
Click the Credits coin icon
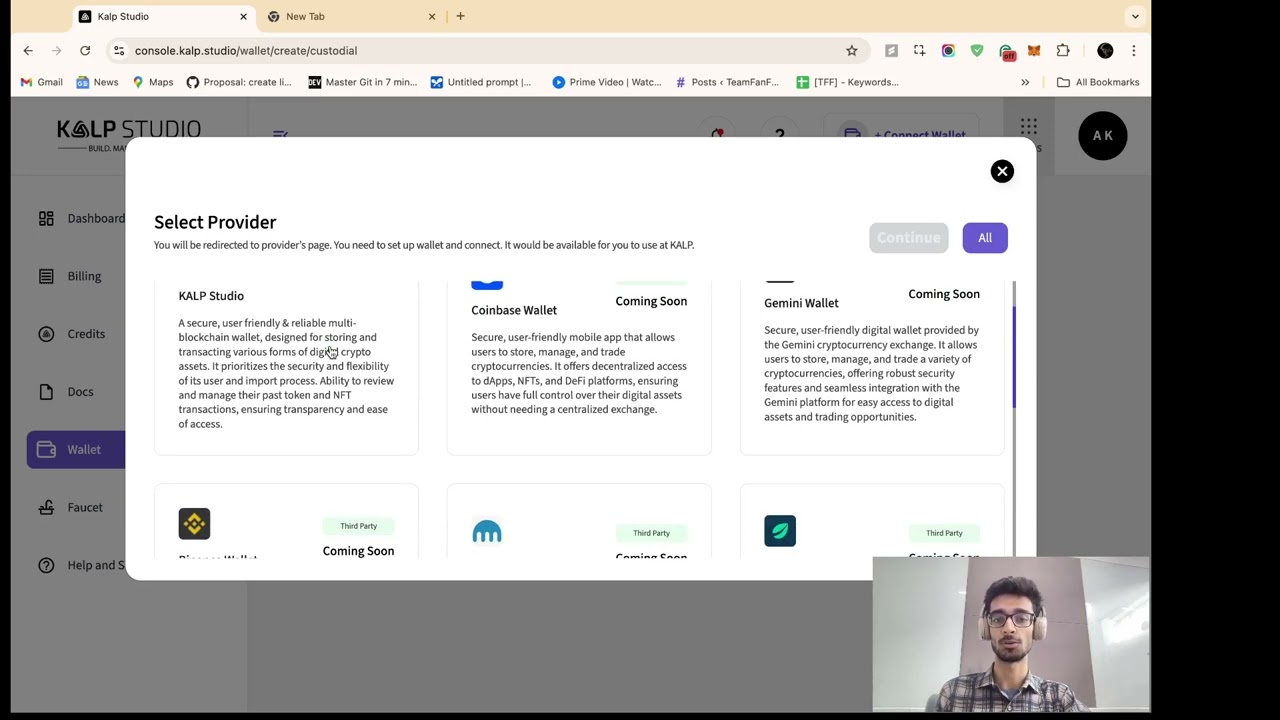coord(46,334)
